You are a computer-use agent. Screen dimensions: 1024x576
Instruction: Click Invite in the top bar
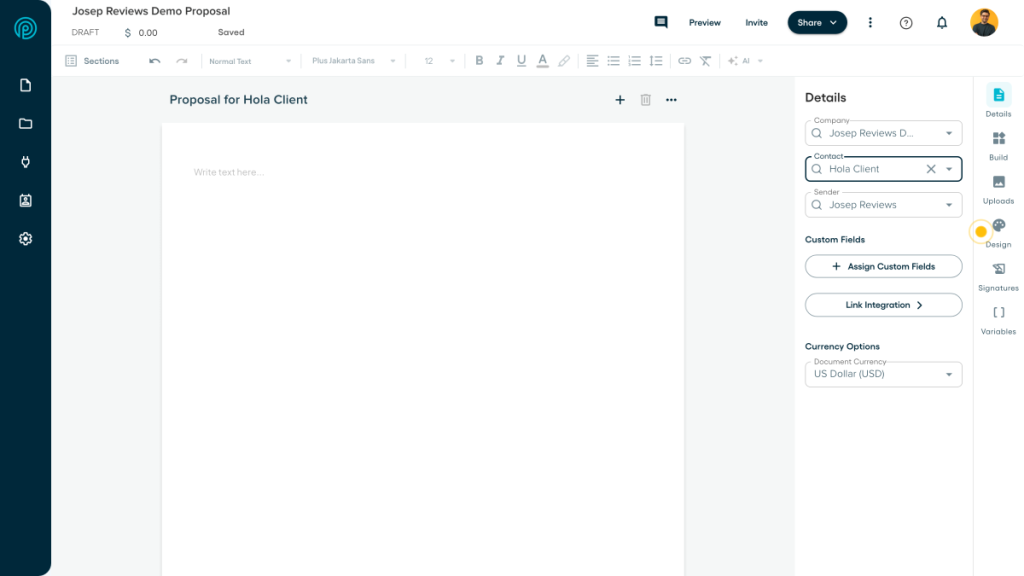pos(756,23)
